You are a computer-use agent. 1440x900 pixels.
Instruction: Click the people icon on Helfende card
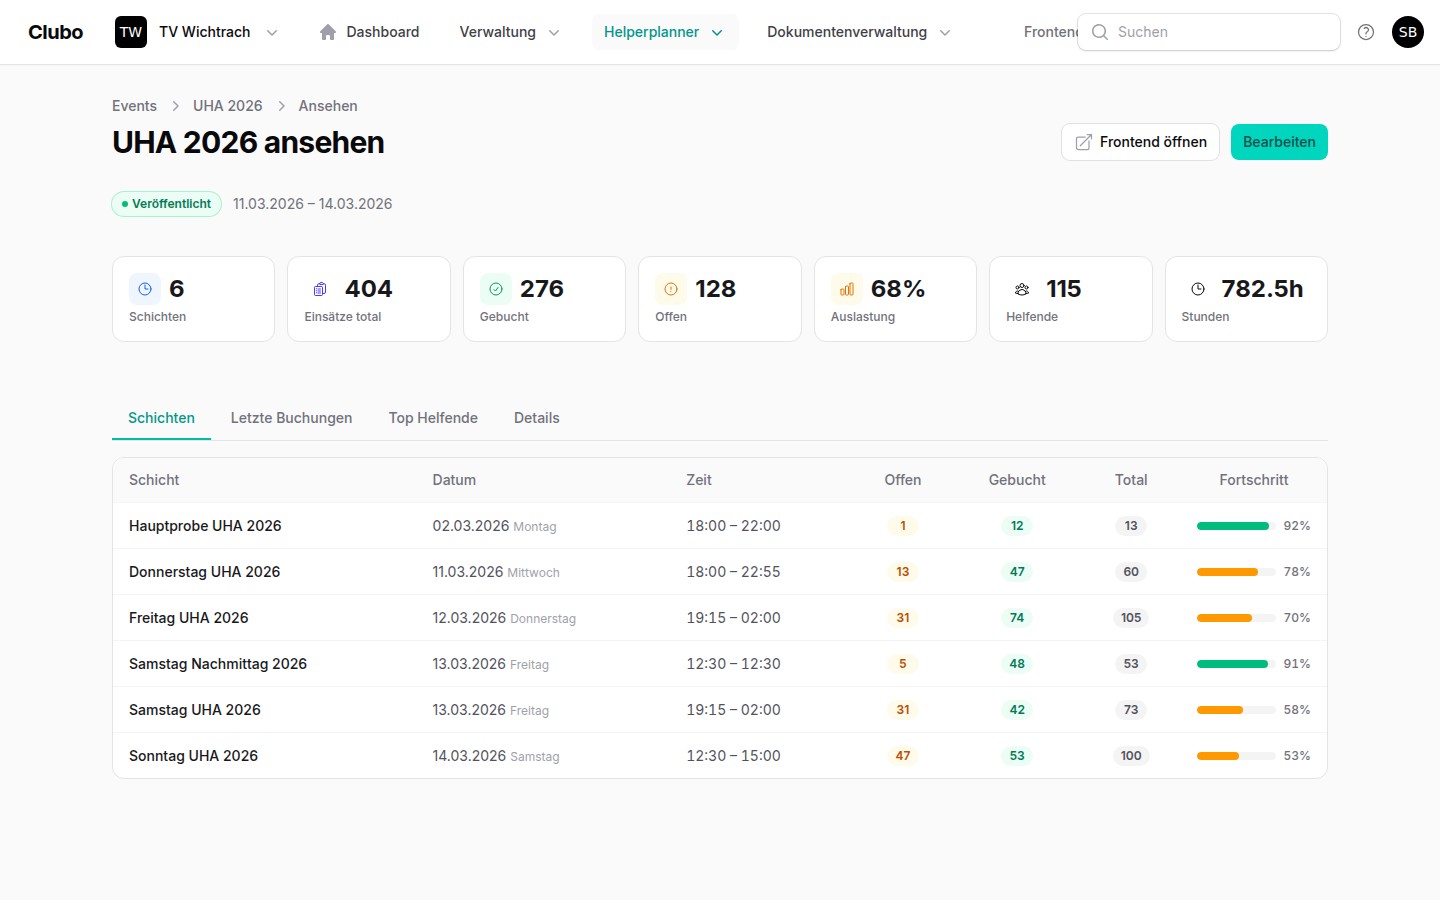click(x=1022, y=289)
